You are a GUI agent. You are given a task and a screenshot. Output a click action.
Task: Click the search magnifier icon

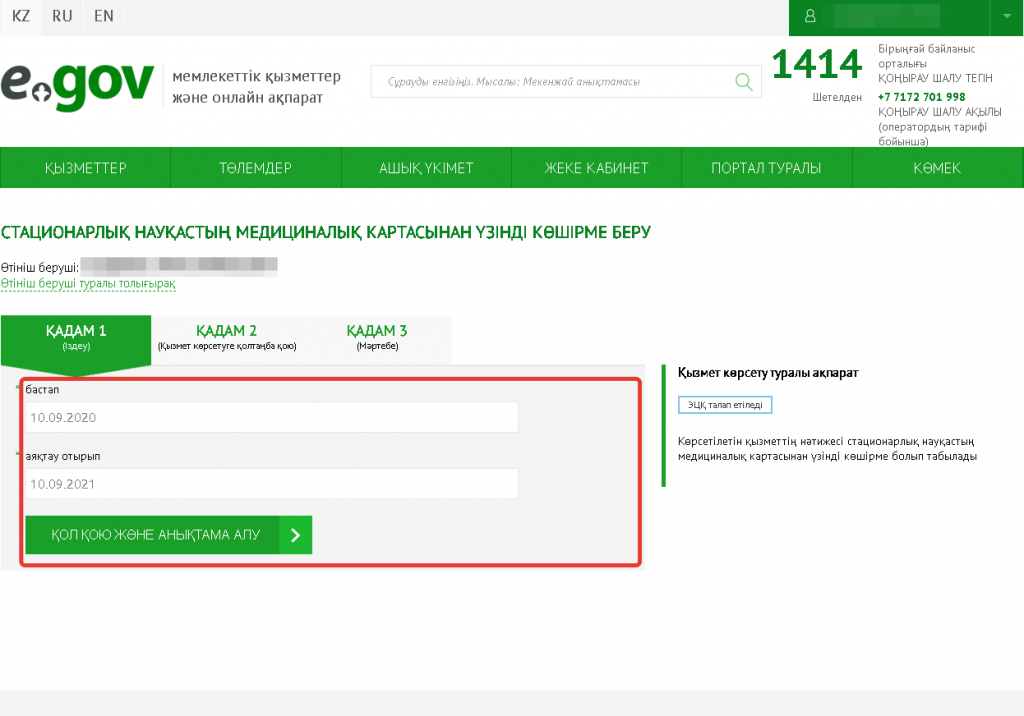(x=743, y=82)
